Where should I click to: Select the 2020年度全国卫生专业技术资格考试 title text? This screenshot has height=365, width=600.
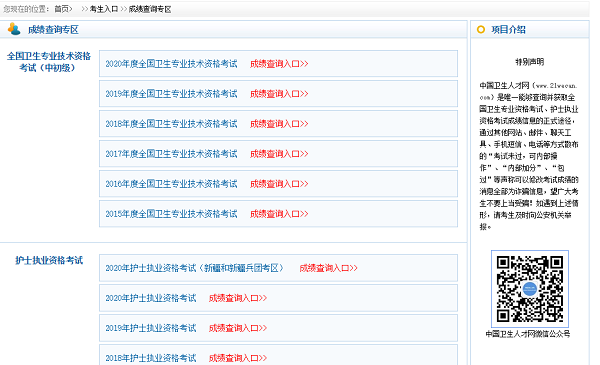(x=171, y=64)
